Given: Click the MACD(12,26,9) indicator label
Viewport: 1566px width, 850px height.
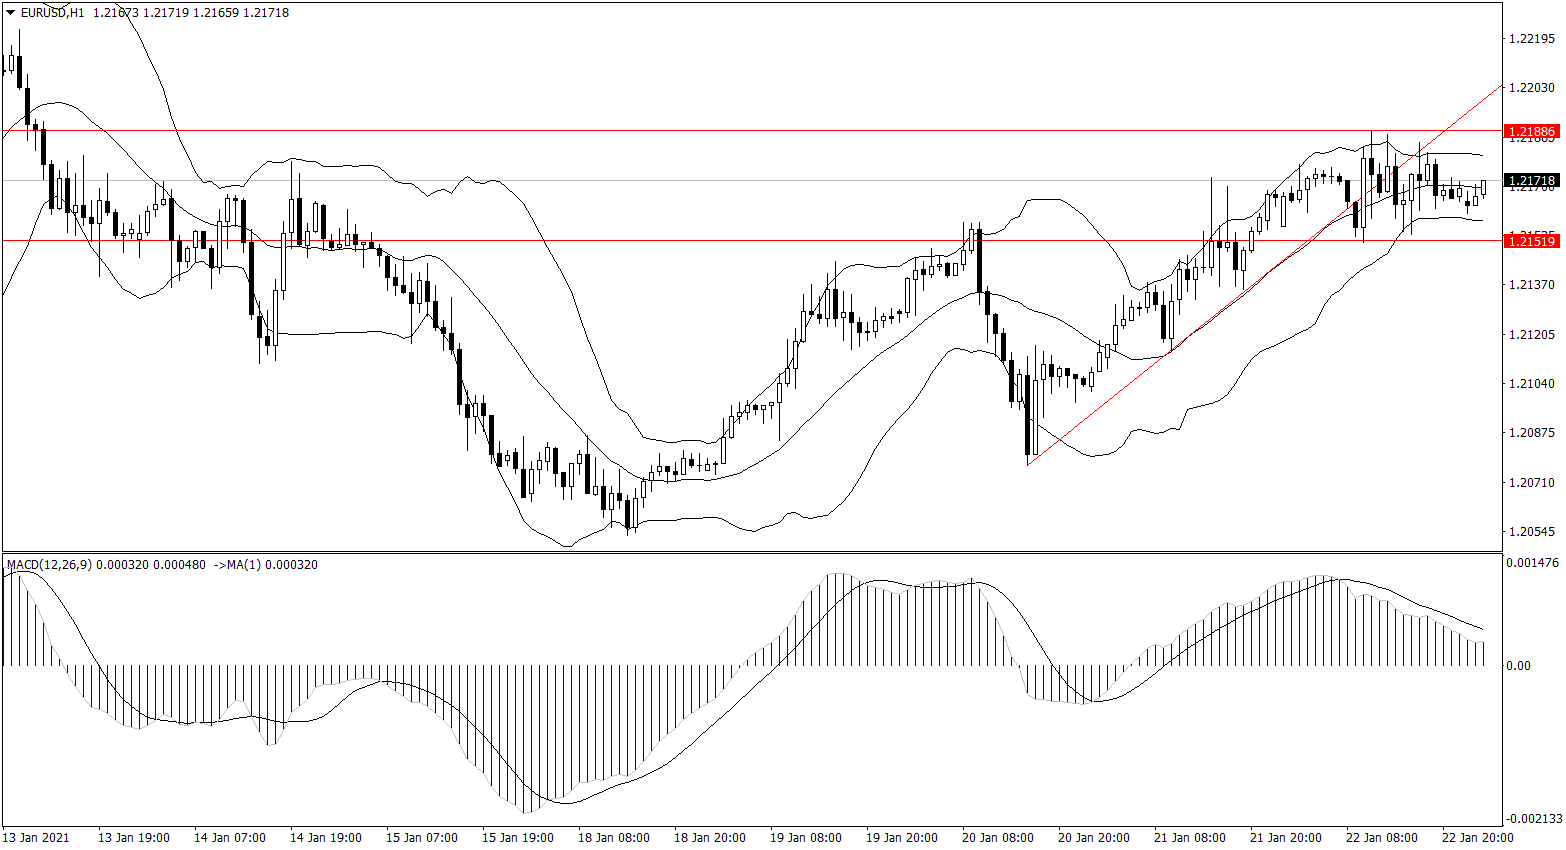Looking at the screenshot, I should click(49, 565).
